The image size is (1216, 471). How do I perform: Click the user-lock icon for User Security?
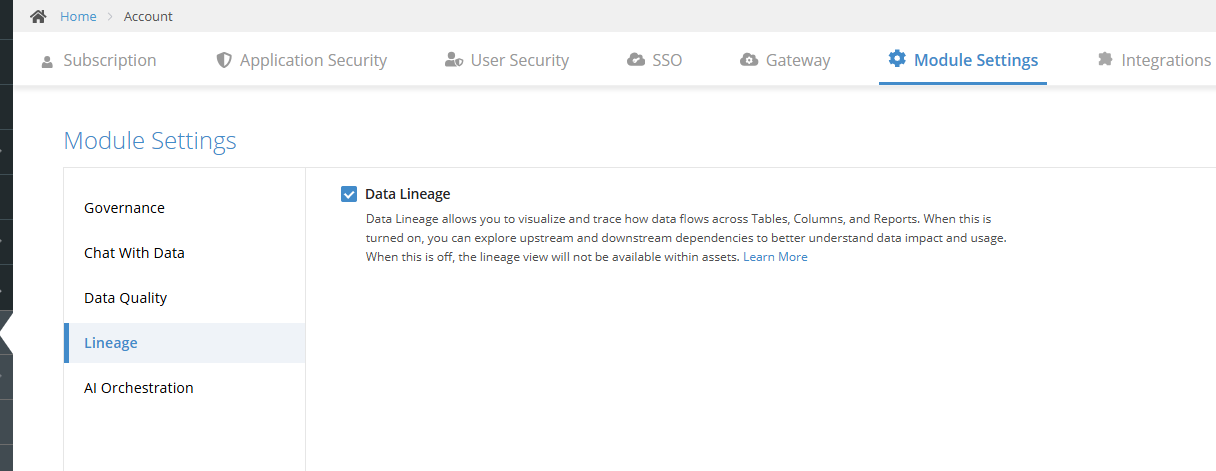(x=454, y=60)
